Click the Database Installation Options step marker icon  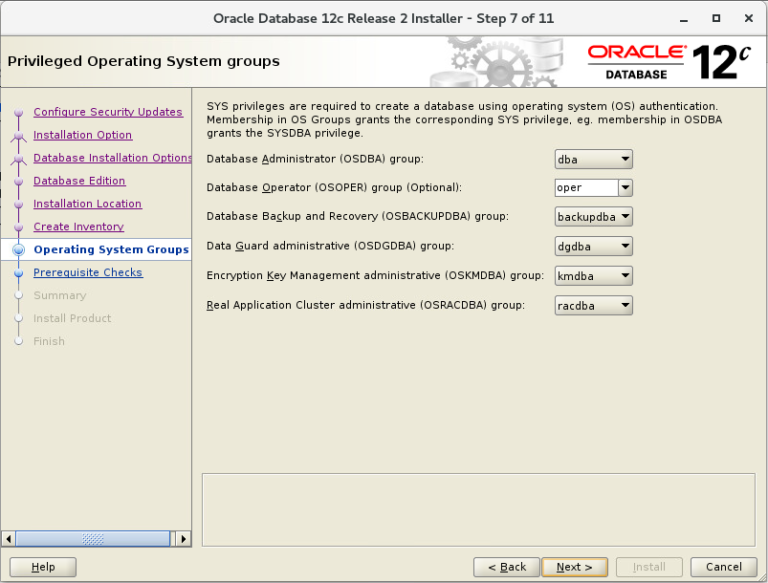[19, 159]
